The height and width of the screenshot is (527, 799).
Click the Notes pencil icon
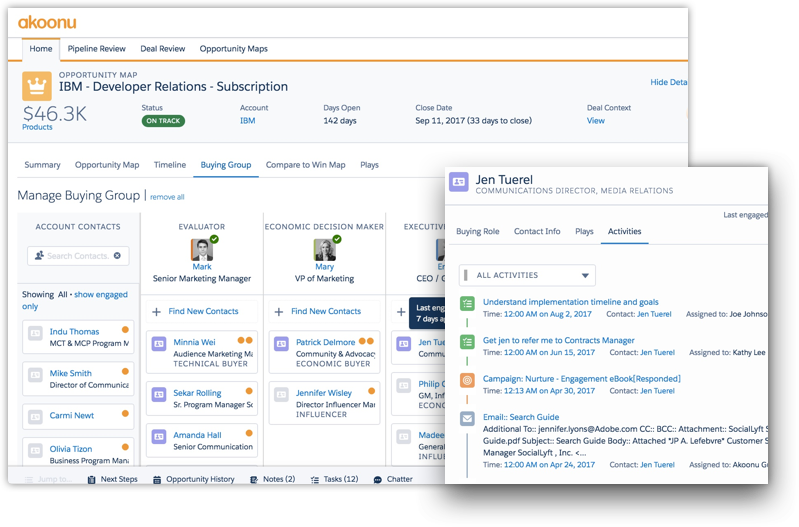coord(254,480)
